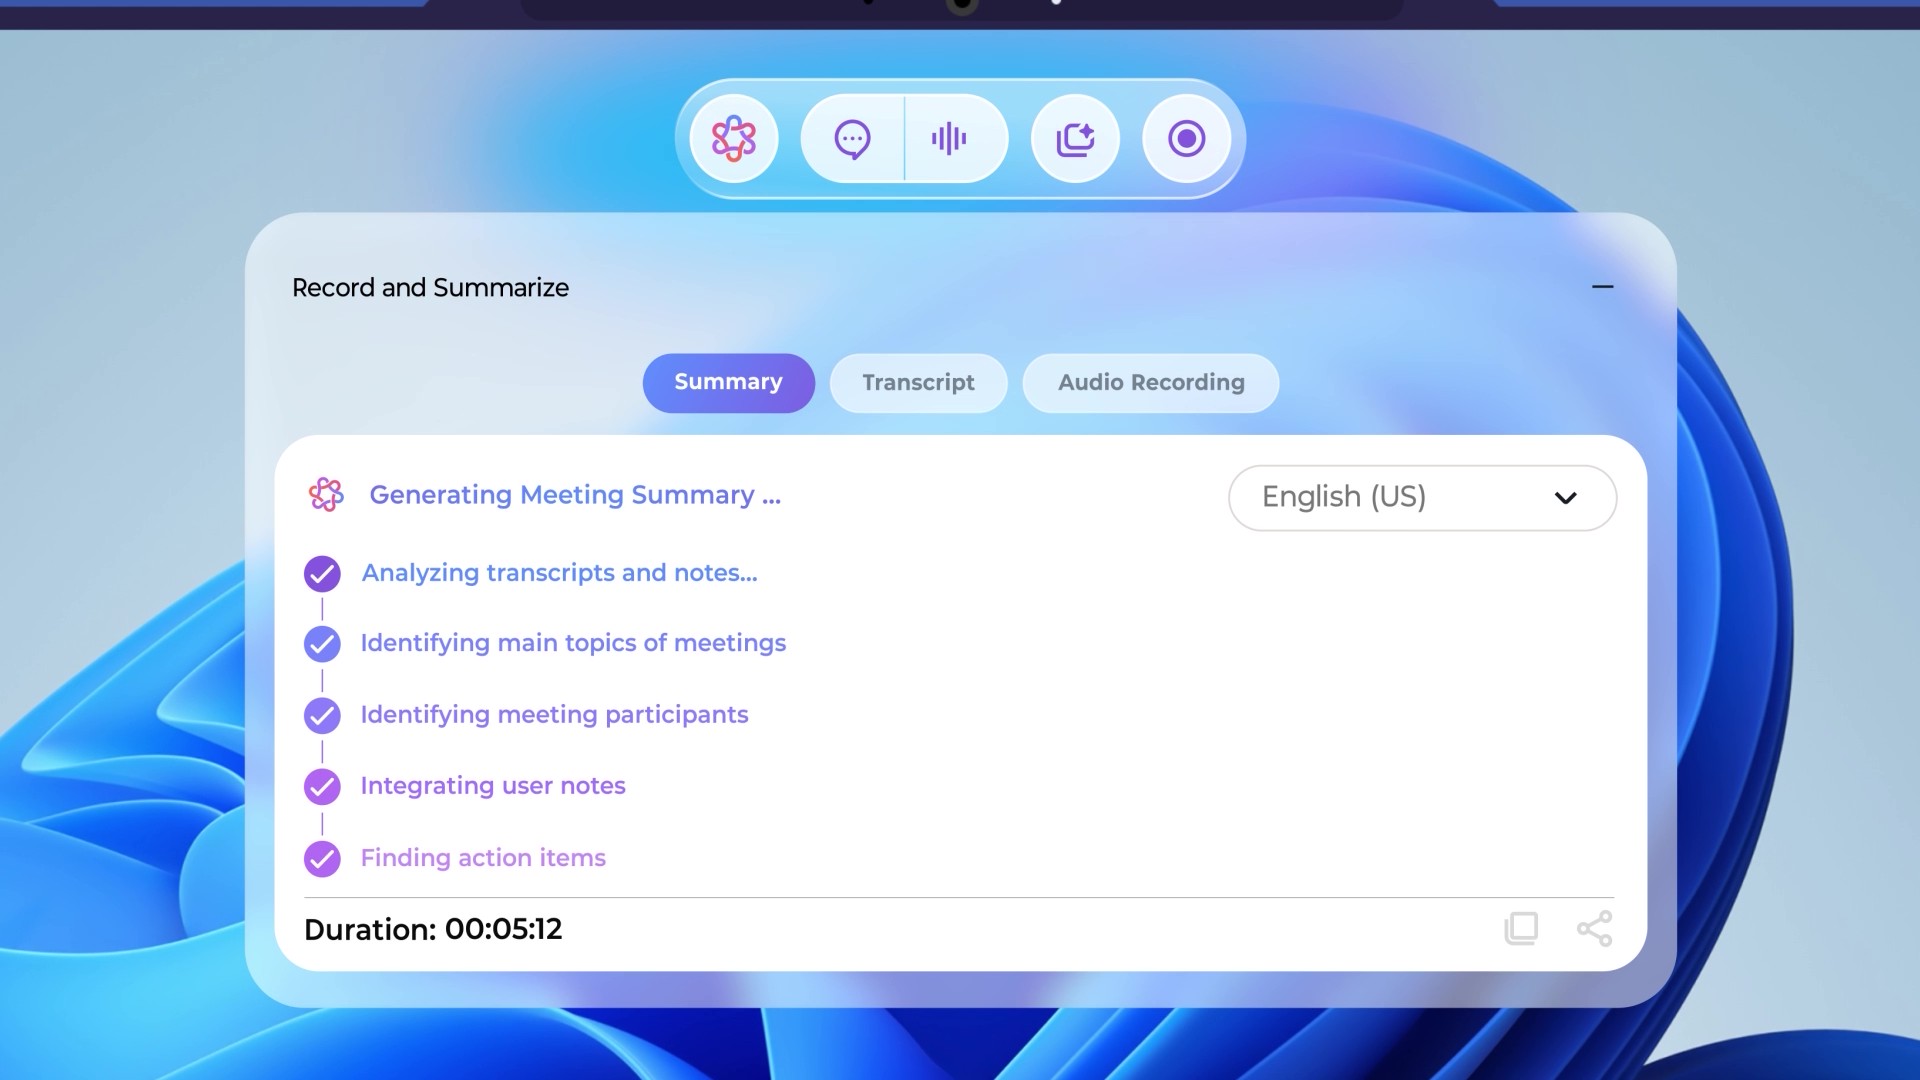Image resolution: width=1920 pixels, height=1080 pixels.
Task: Click checkmark next to Analyzing transcripts
Action: [322, 574]
